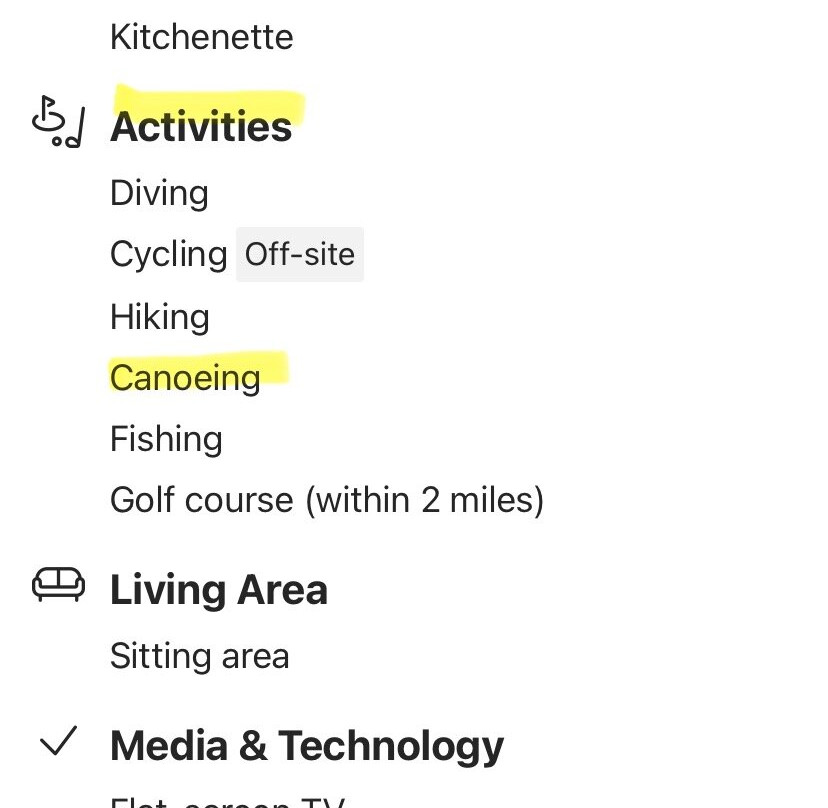Screen dimensions: 828x808
Task: Tap the Kitchenette list item
Action: coord(201,37)
